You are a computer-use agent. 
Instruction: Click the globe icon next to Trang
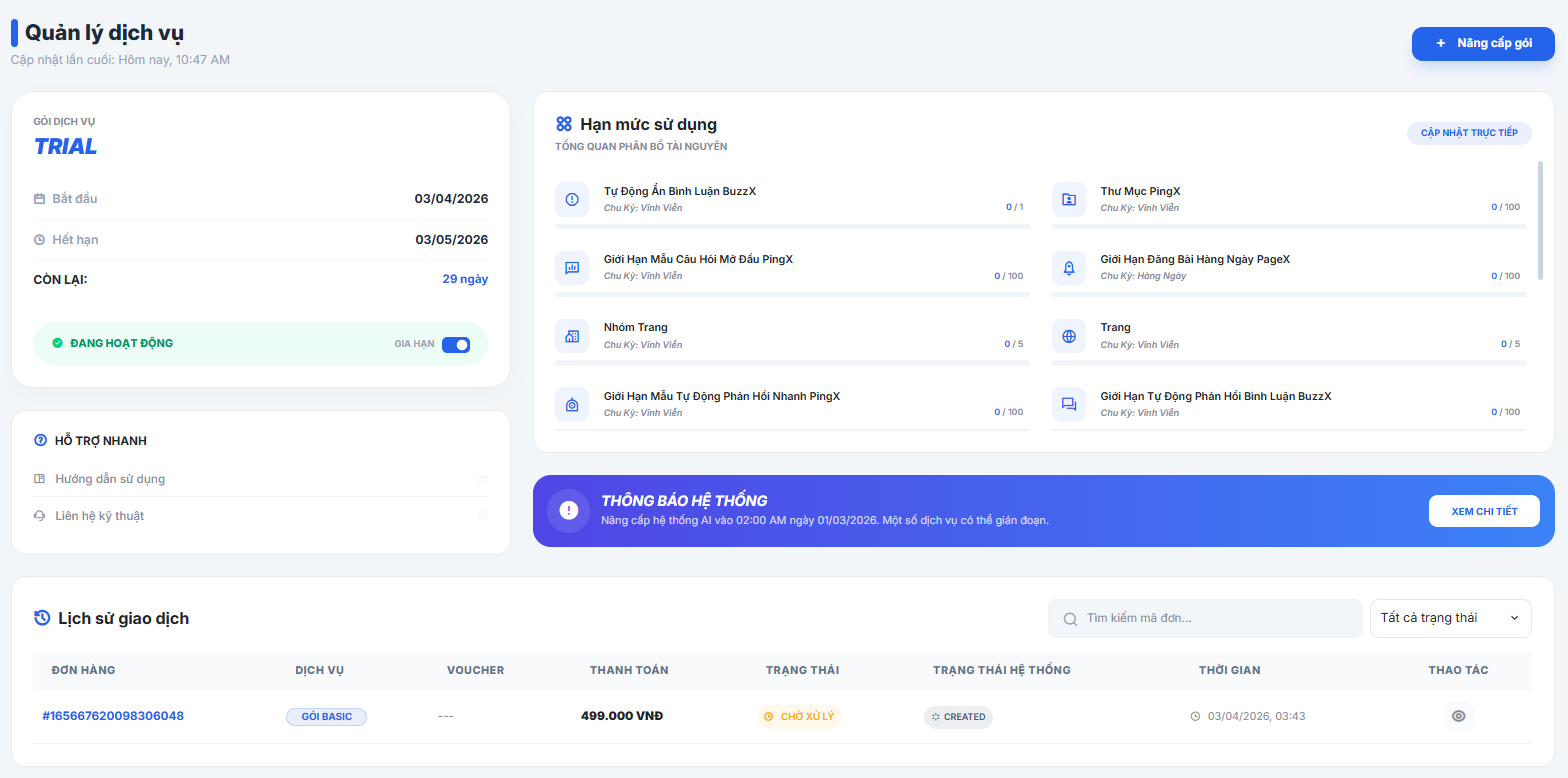[x=1069, y=336]
